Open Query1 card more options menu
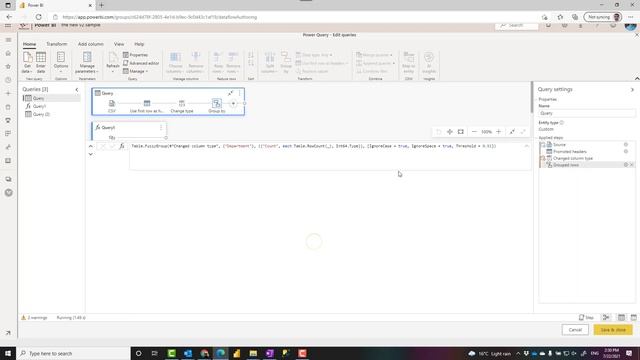 [x=161, y=127]
